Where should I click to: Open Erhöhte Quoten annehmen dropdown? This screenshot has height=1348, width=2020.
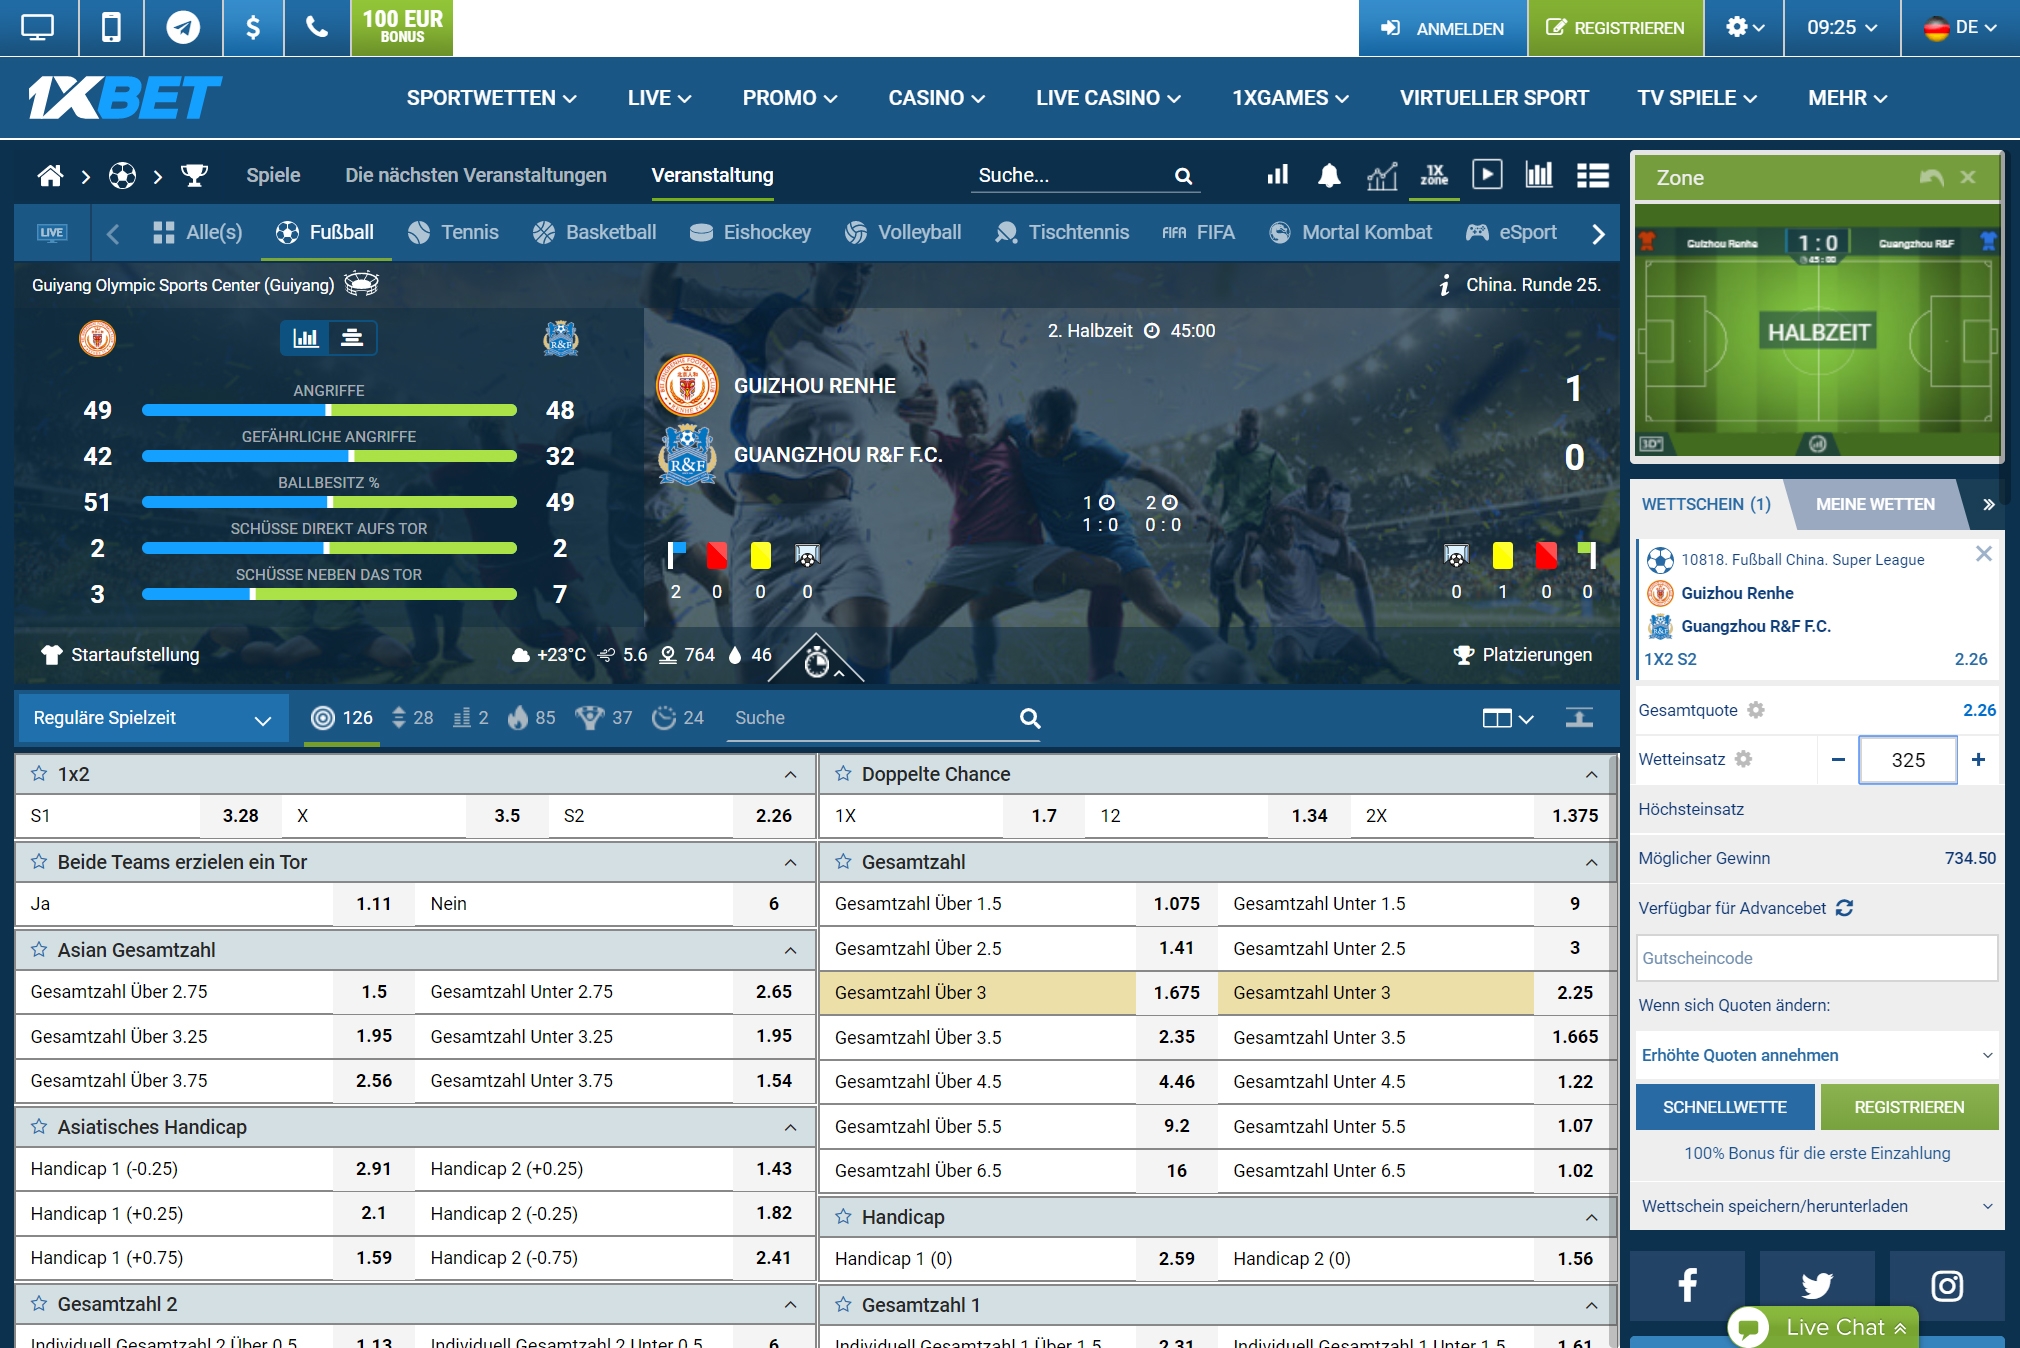[x=1816, y=1055]
